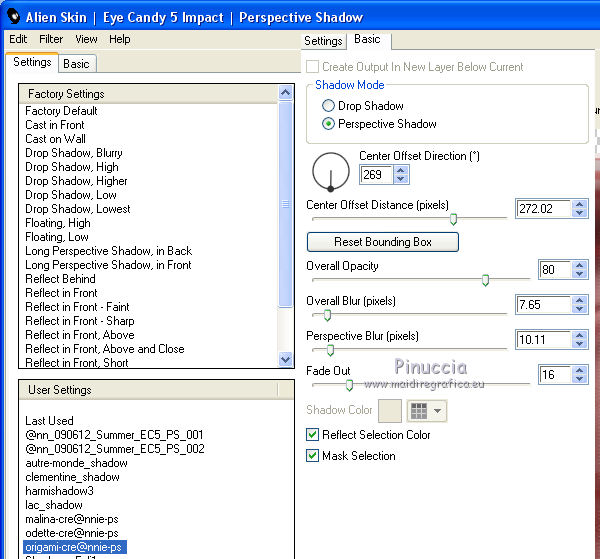
Task: Increase Center Offset Direction value
Action: tap(401, 170)
